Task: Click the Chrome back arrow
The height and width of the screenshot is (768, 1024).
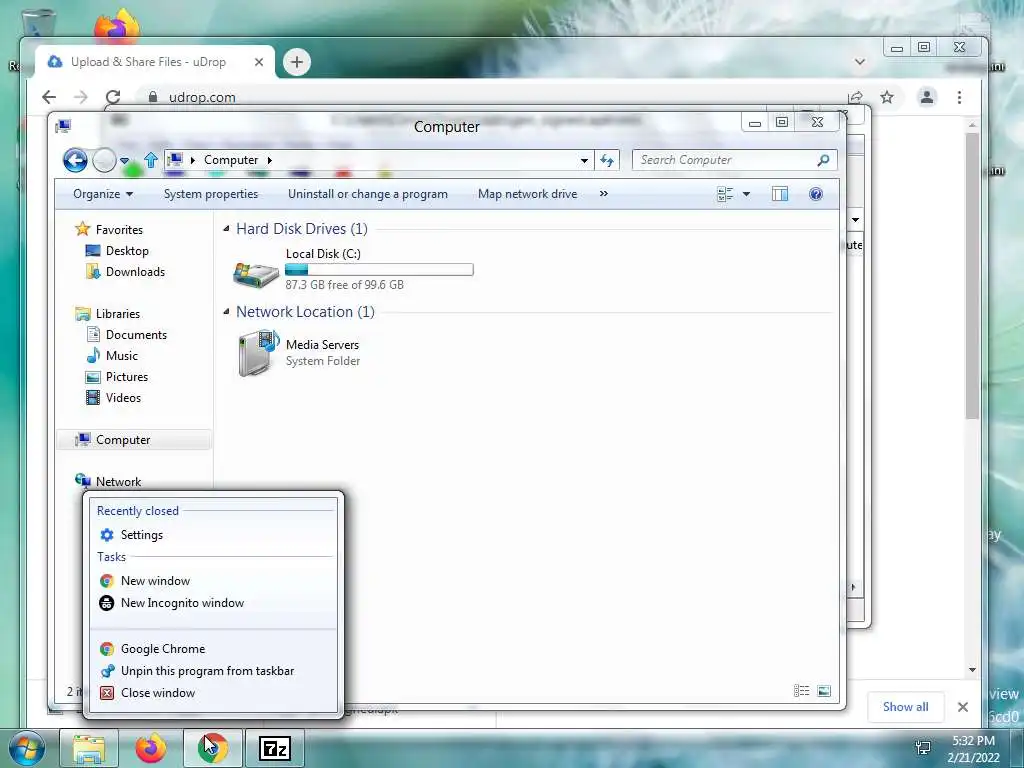Action: pyautogui.click(x=49, y=97)
